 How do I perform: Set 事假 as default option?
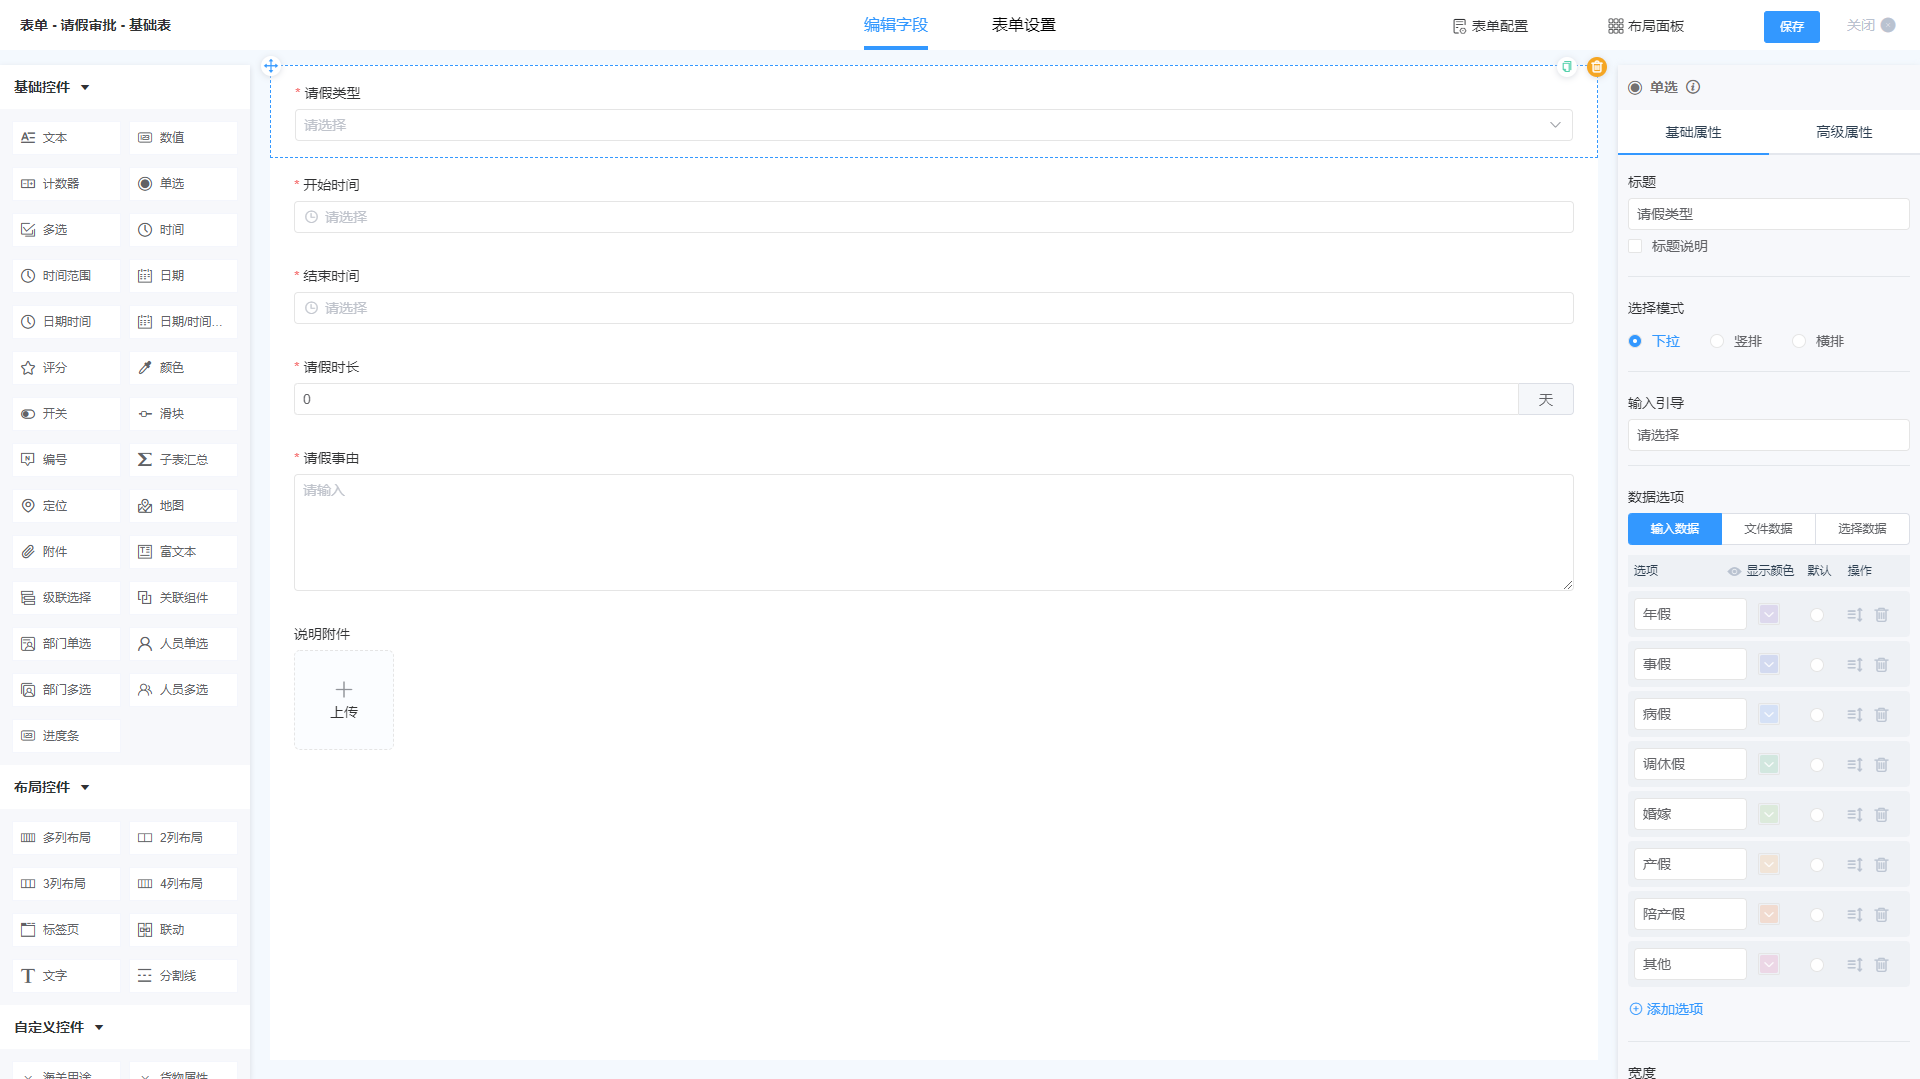pyautogui.click(x=1817, y=665)
